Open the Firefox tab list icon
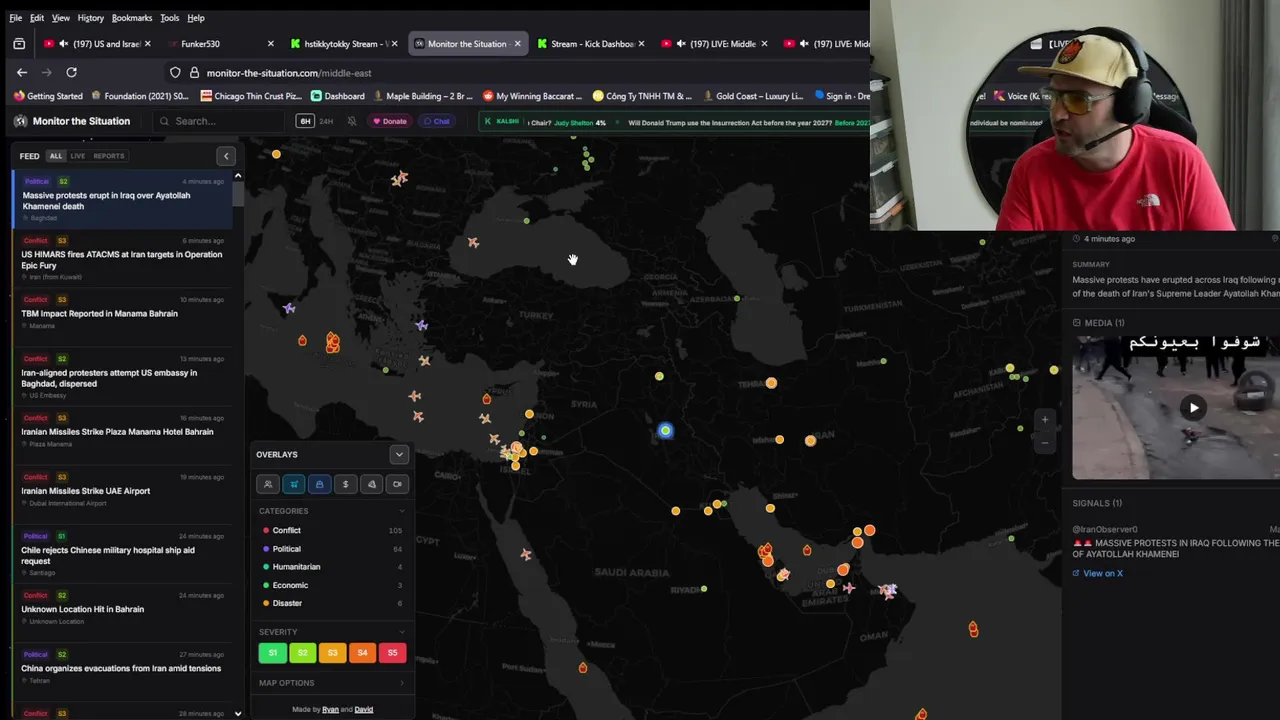The image size is (1280, 720). coord(19,44)
